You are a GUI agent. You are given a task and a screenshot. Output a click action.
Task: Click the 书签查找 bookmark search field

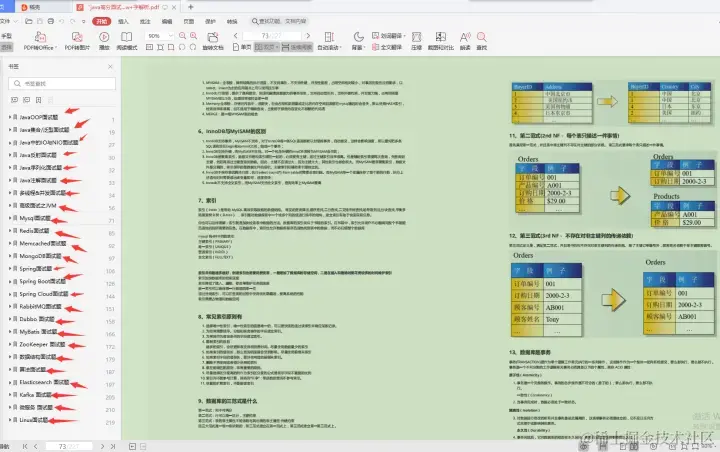pos(62,84)
